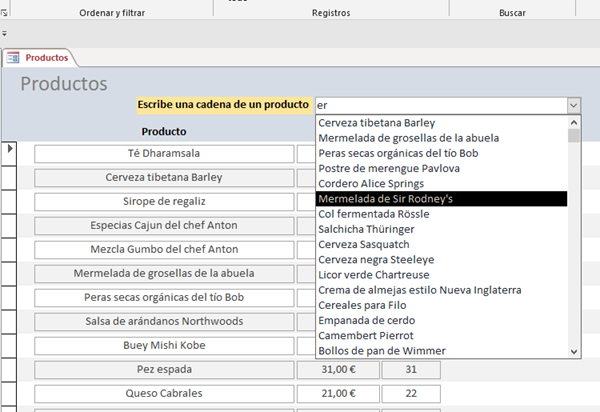Open the Productos form tab
Image resolution: width=600 pixels, height=412 pixels.
pyautogui.click(x=46, y=58)
